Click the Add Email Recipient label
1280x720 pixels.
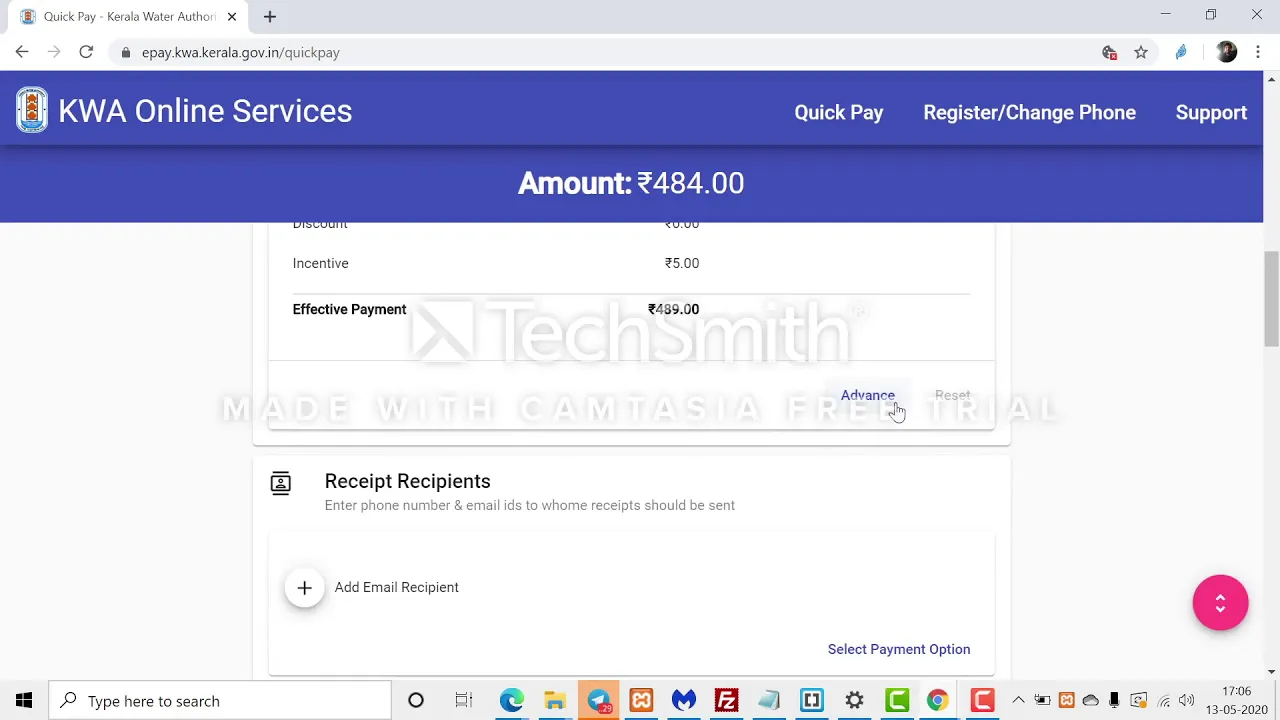click(396, 587)
